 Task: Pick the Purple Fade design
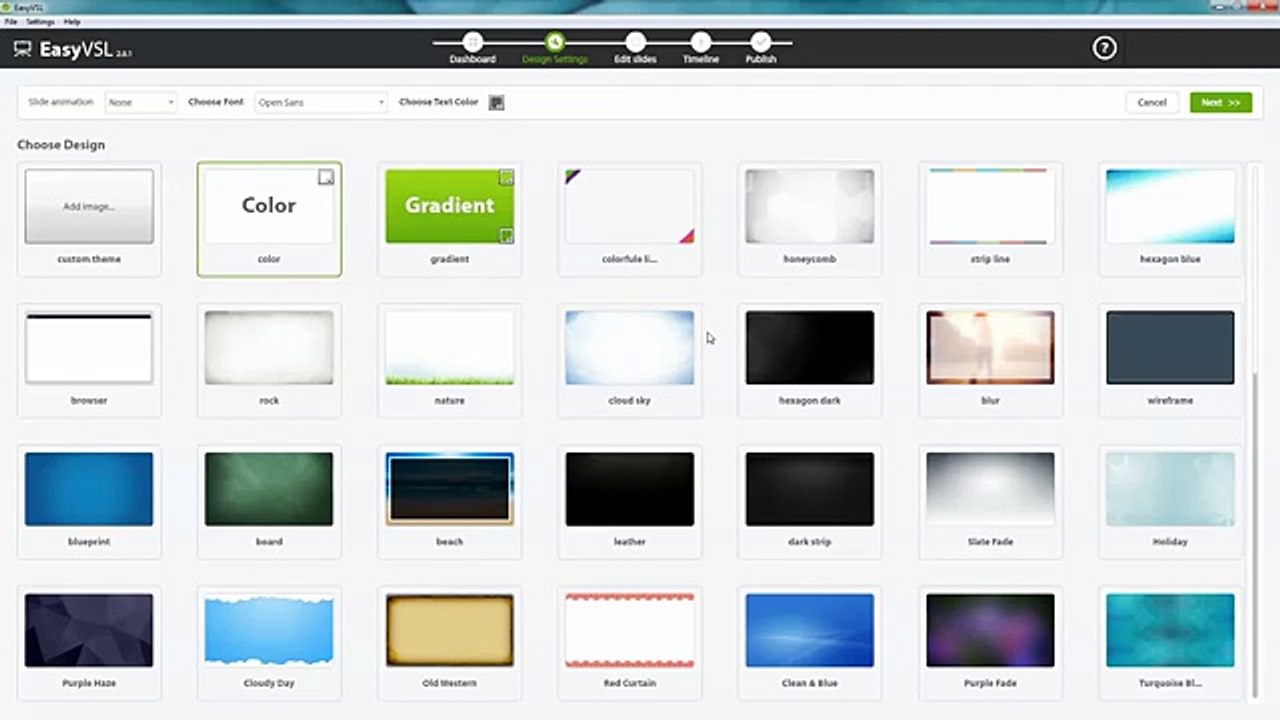990,643
